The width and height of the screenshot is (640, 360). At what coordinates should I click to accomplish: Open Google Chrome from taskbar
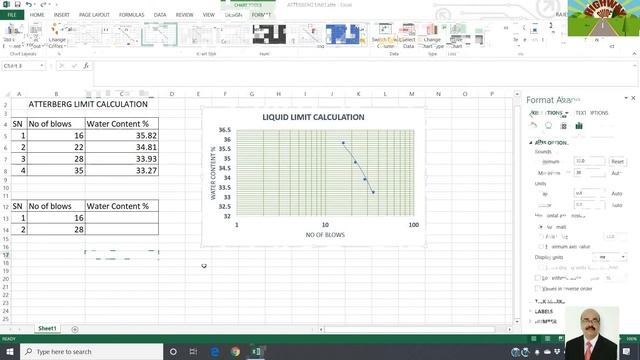(236, 351)
